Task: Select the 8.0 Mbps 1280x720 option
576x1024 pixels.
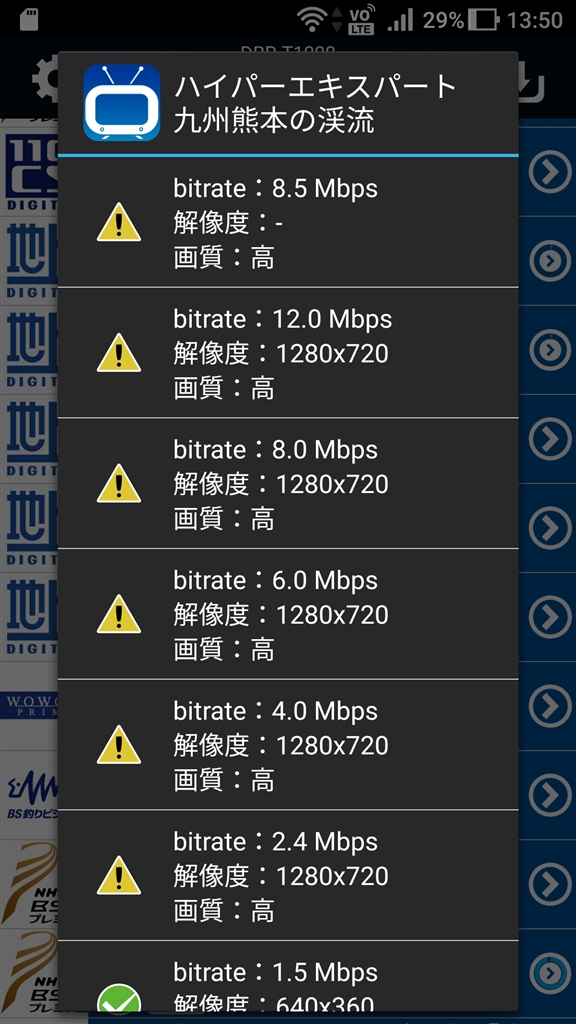Action: pyautogui.click(x=288, y=483)
